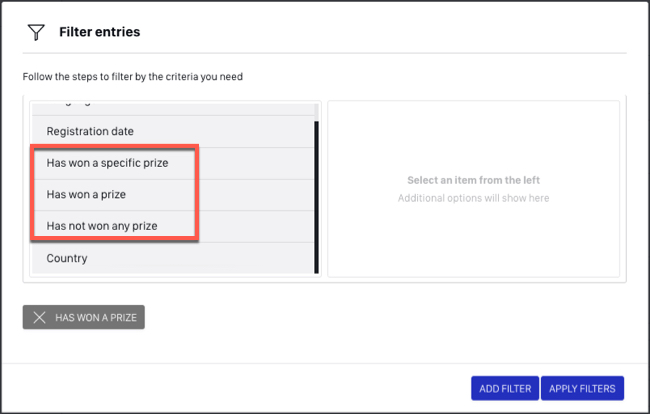
Task: Click the criteria list scrollbar thumb
Action: 316,197
